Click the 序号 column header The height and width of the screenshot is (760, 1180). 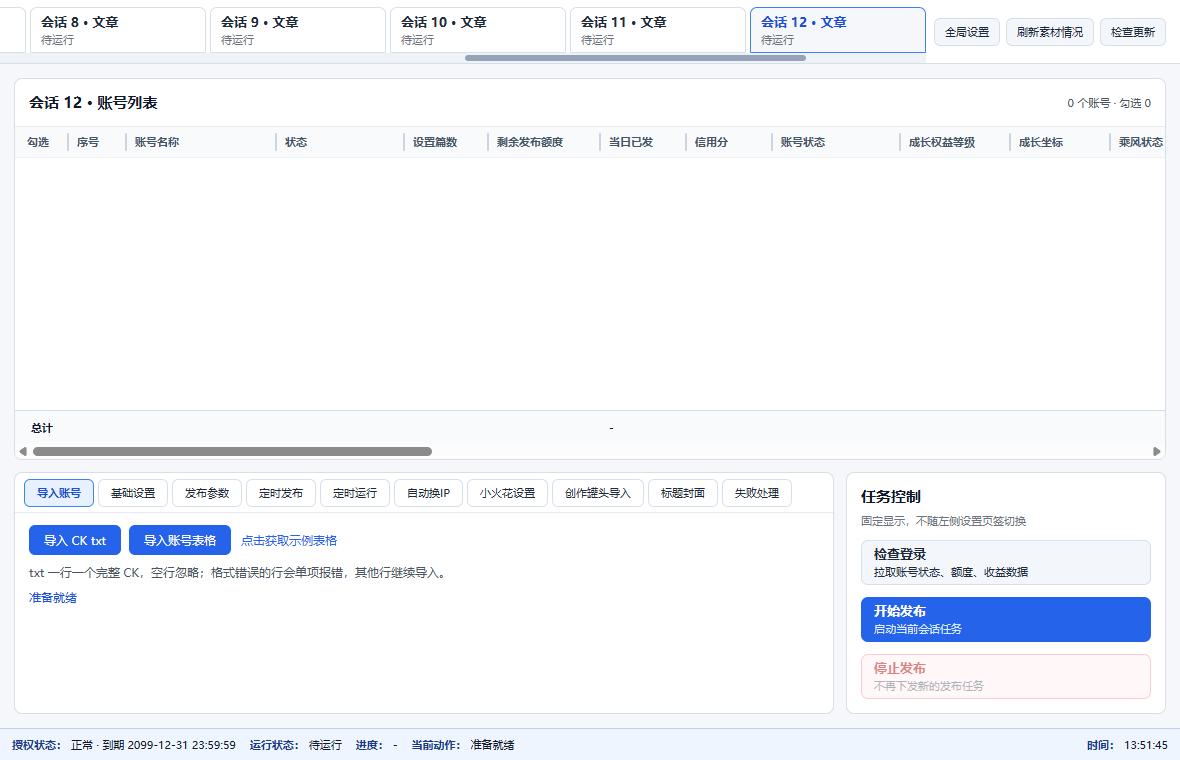pos(88,141)
